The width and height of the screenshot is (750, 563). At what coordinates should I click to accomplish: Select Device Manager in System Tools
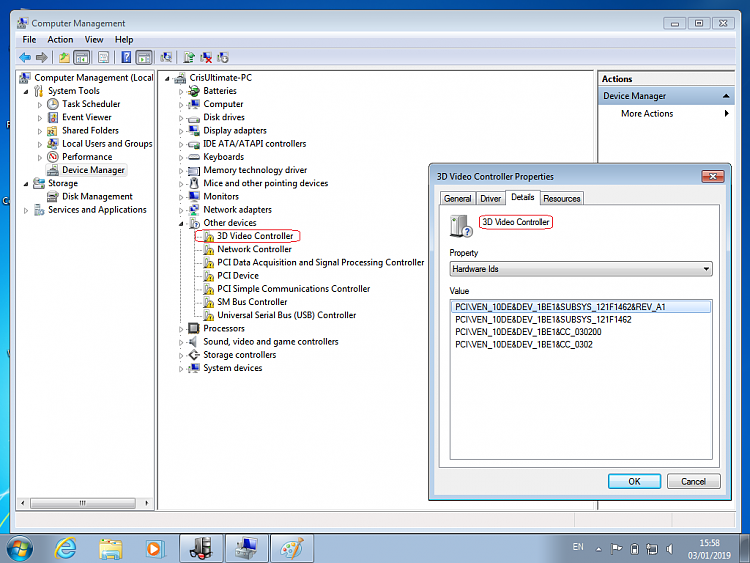pos(93,170)
